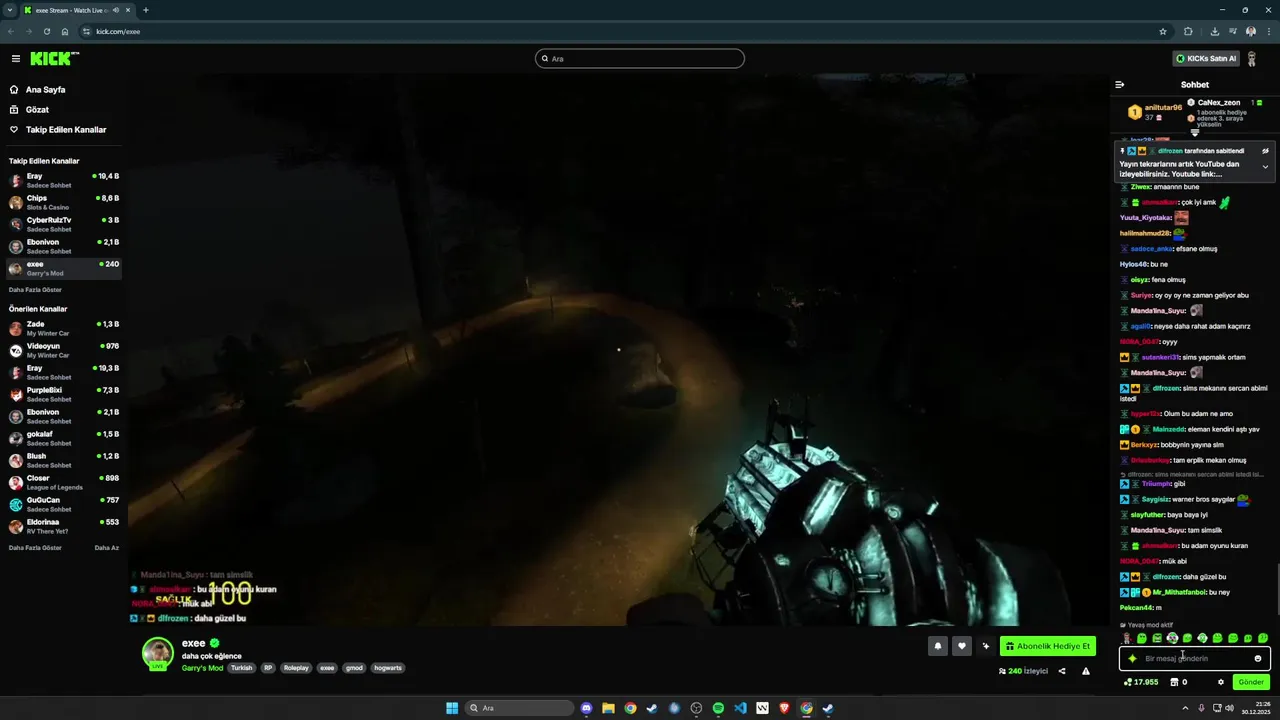1280x720 pixels.
Task: Open the Garry's Mod category link
Action: [202, 668]
